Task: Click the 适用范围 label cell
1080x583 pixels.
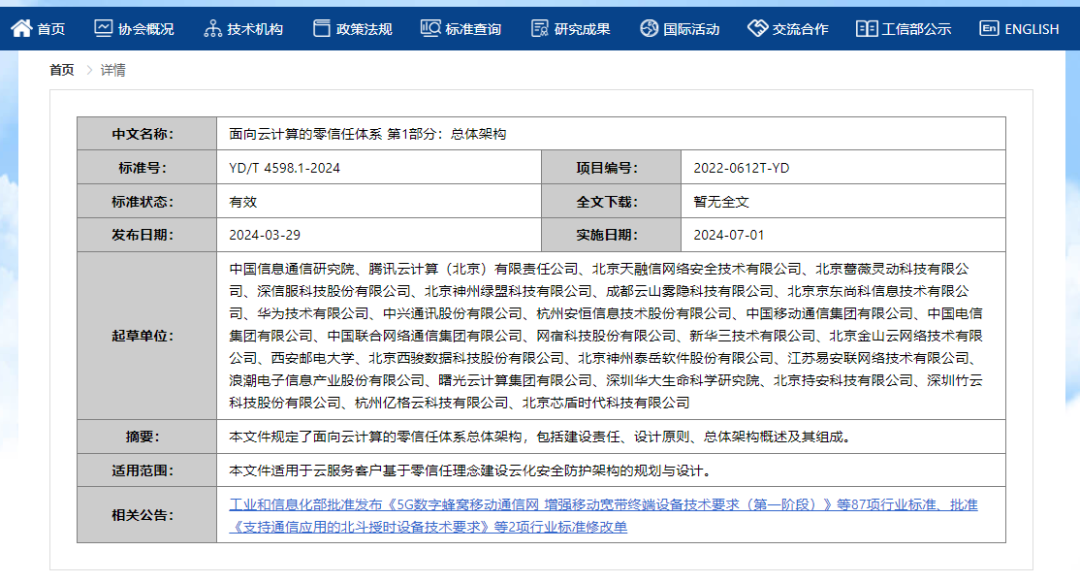Action: [x=147, y=471]
